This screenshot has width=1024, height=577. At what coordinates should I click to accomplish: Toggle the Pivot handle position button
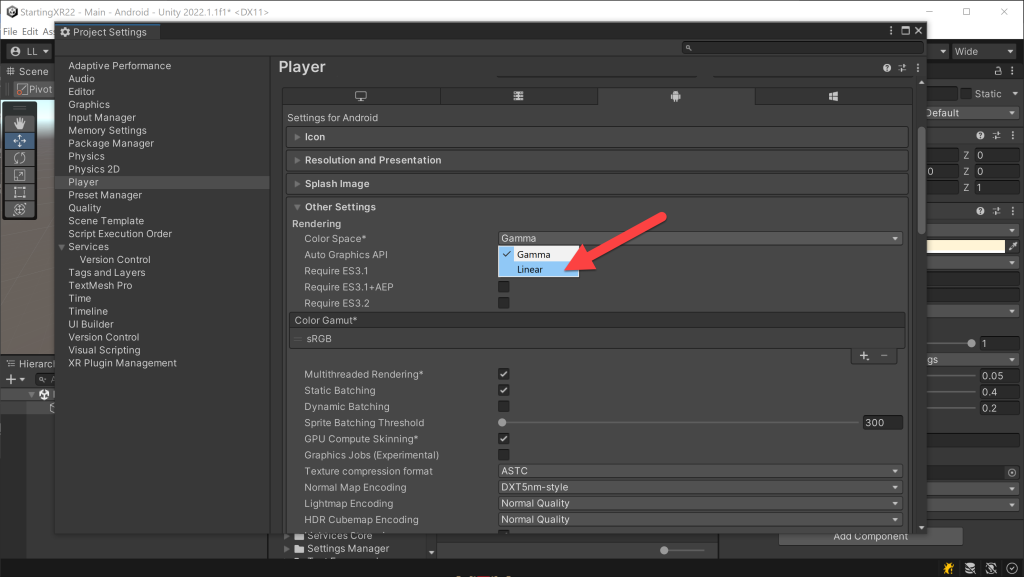click(34, 89)
